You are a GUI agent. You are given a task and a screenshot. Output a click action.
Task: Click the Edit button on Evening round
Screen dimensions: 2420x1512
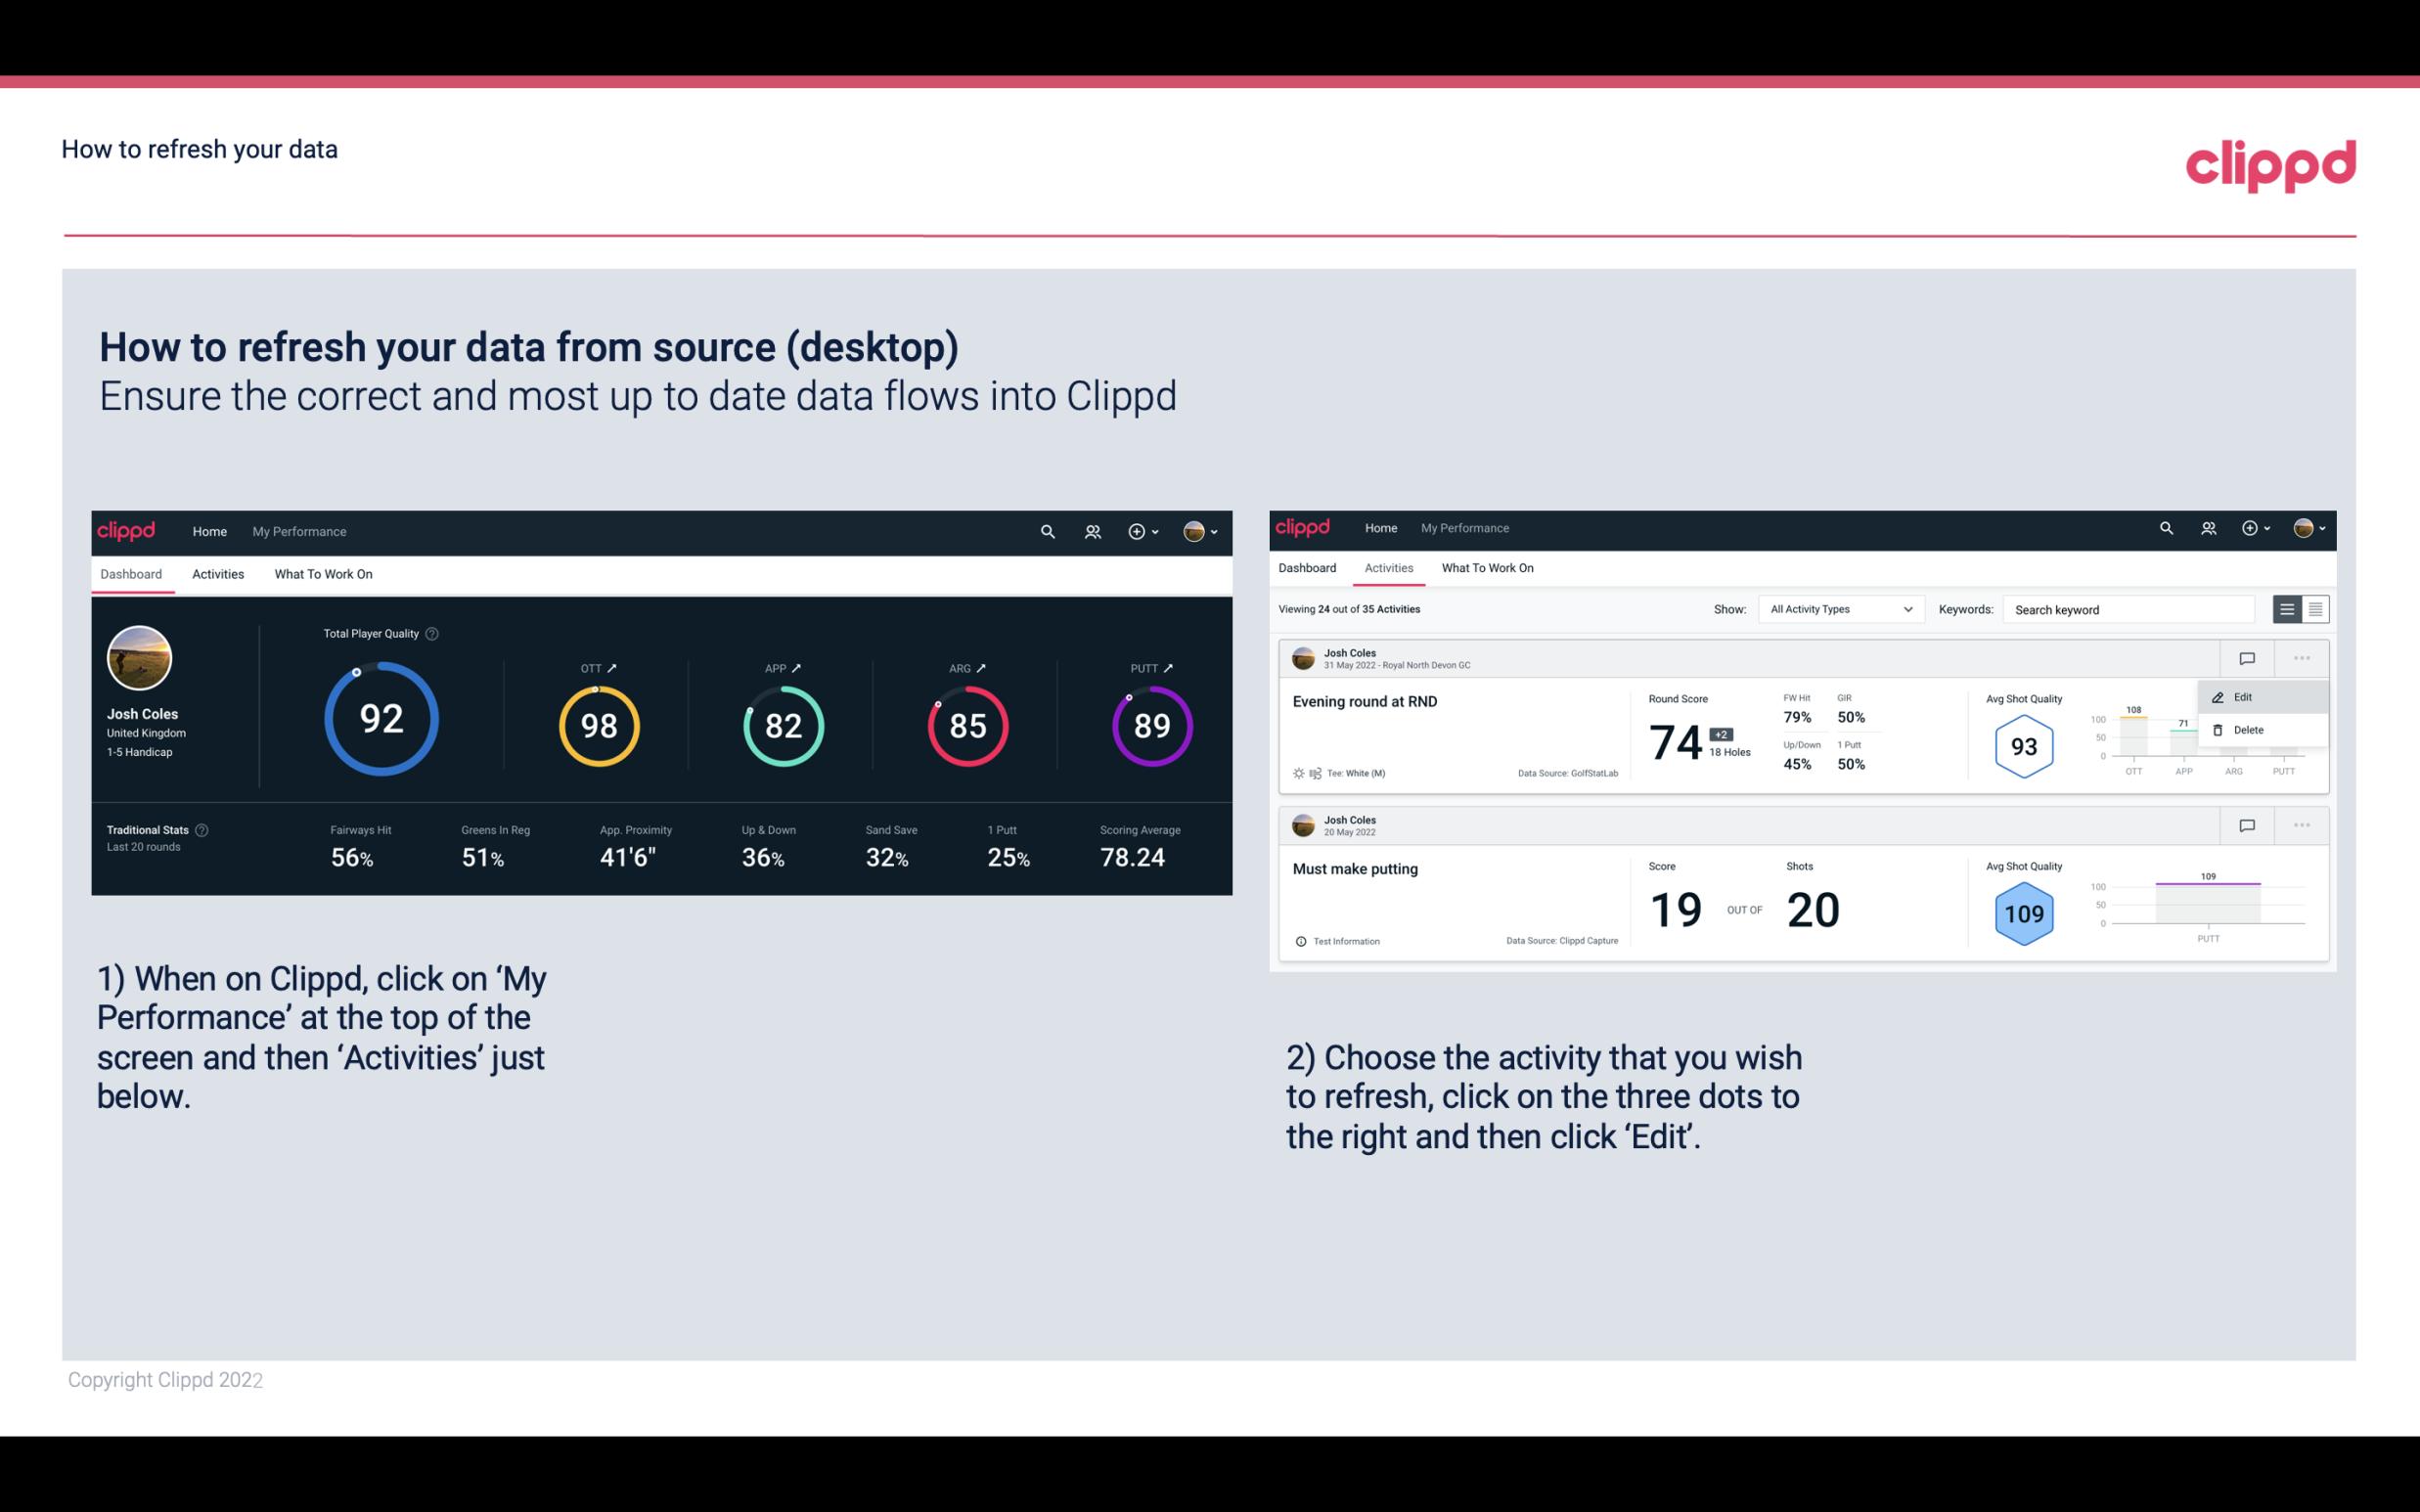pos(2246,696)
